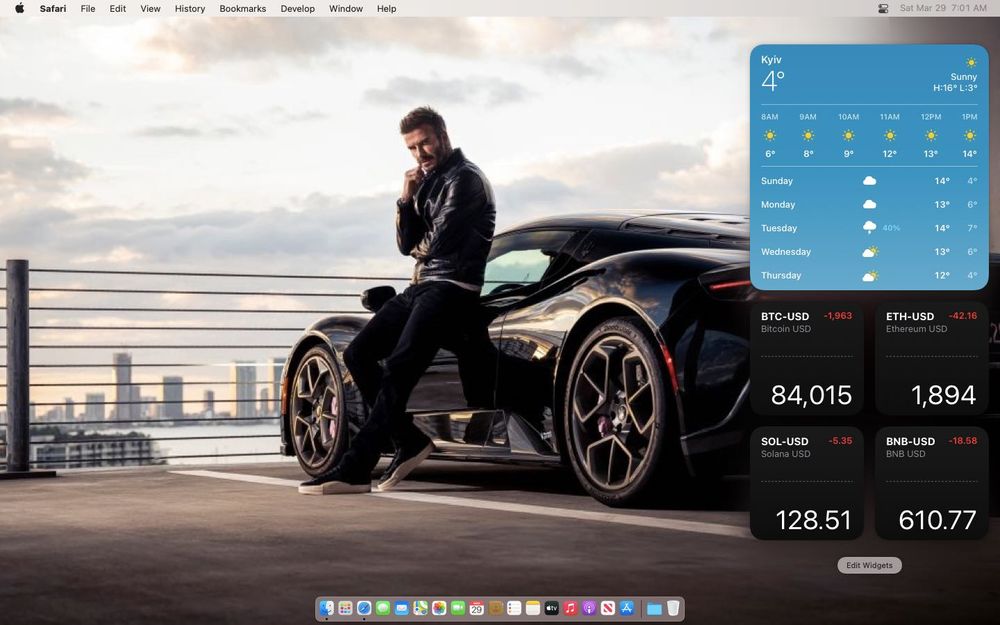
Task: Click the -42.16 Ethereum change value
Action: (x=962, y=316)
